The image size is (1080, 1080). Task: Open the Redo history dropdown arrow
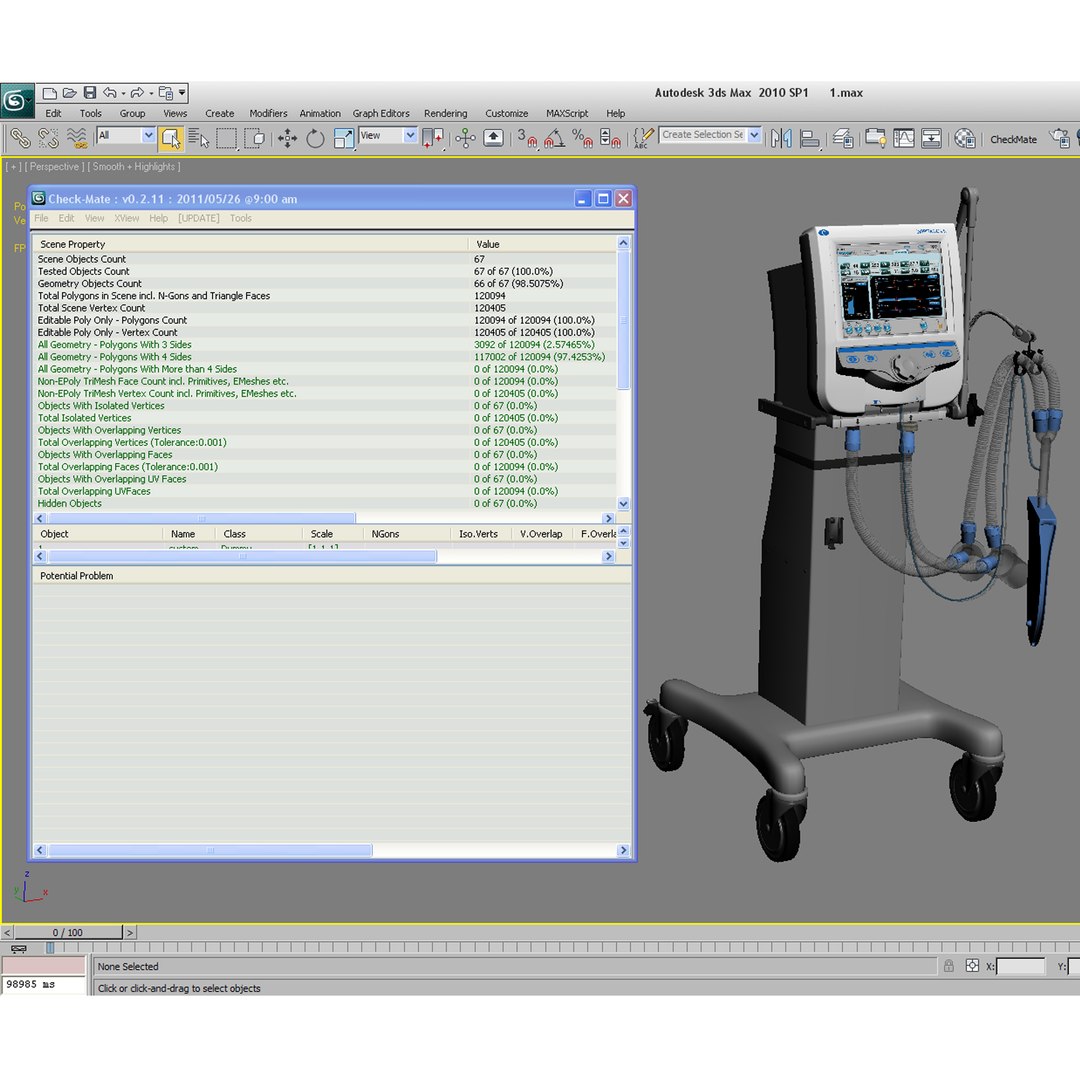pos(150,93)
